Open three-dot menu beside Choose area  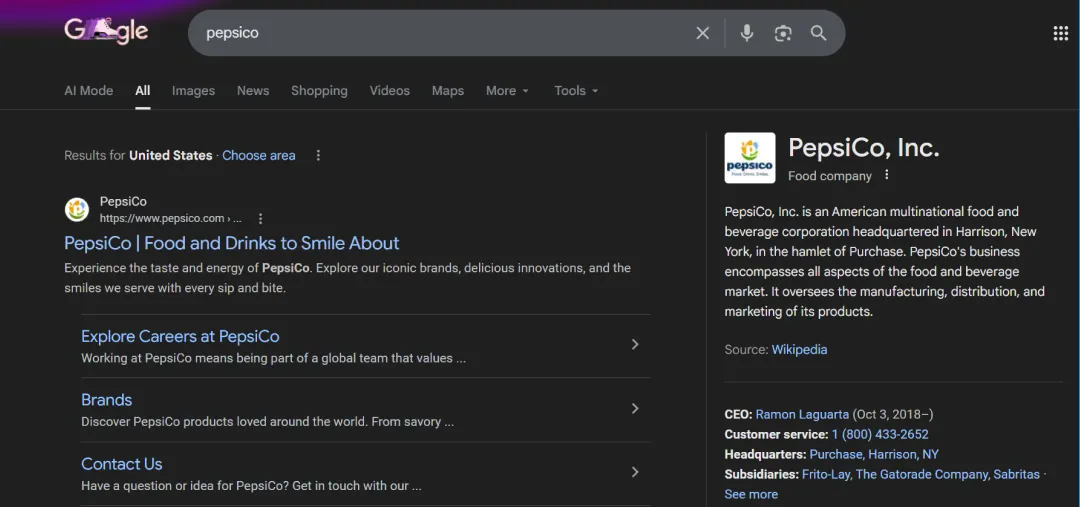pyautogui.click(x=318, y=156)
